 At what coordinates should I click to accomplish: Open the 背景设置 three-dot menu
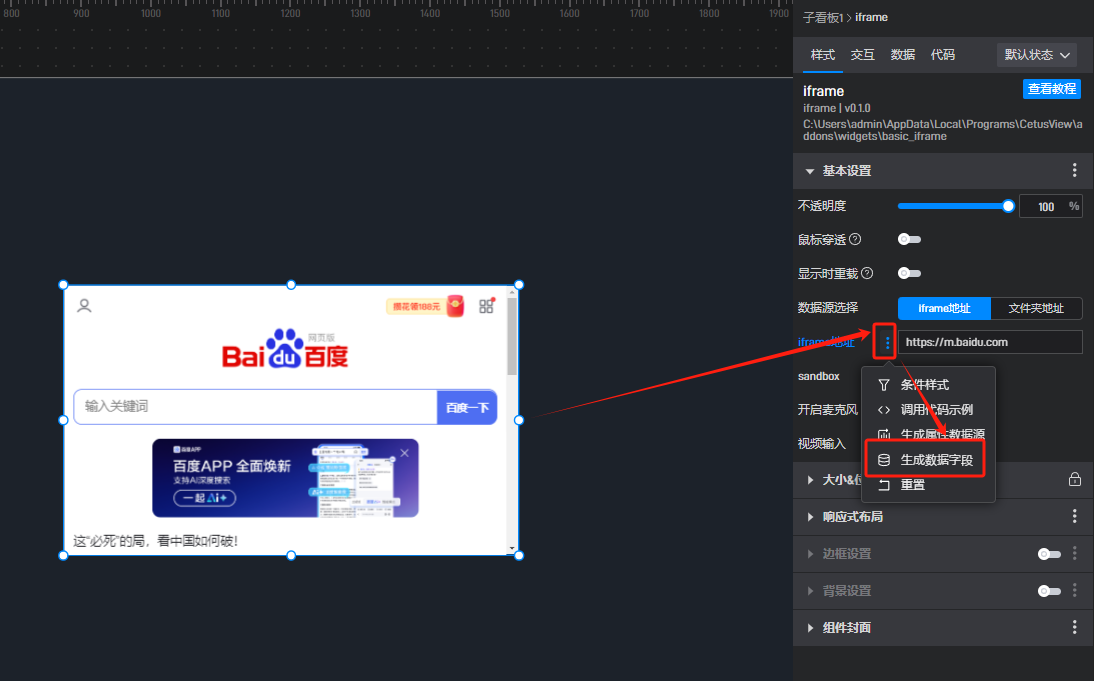pos(1074,590)
